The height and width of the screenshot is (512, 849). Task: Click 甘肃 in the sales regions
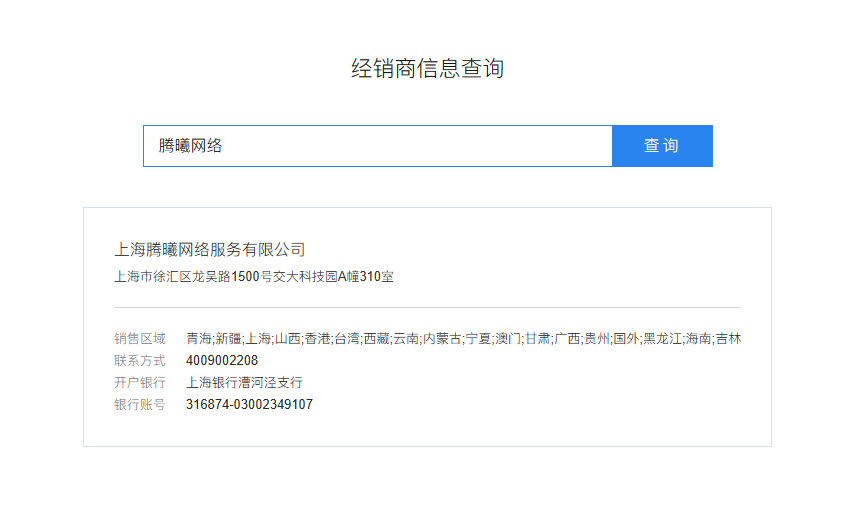[538, 339]
